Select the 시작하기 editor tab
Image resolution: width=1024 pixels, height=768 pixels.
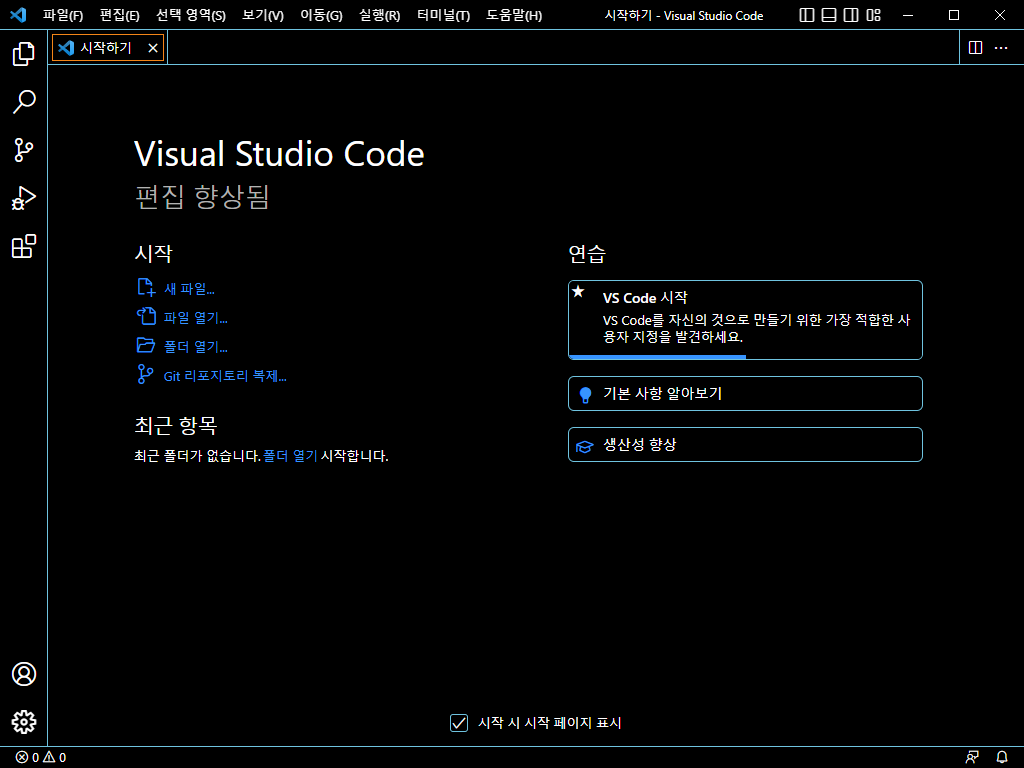pyautogui.click(x=108, y=48)
